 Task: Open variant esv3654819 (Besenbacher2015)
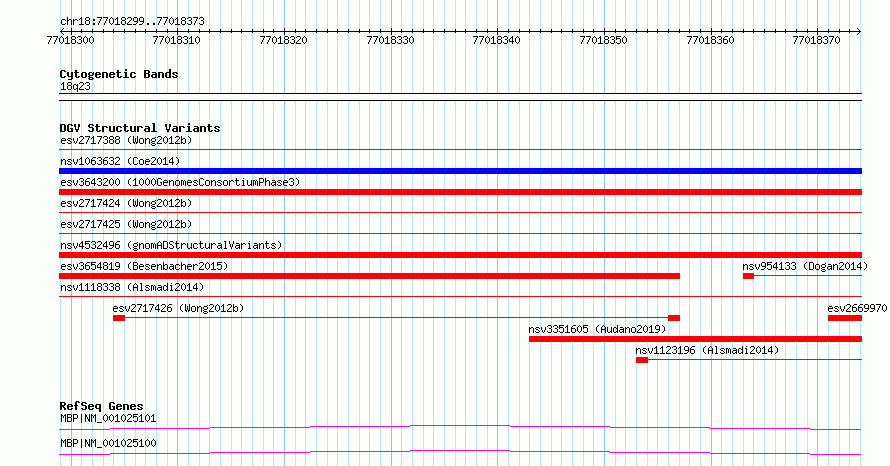tap(144, 266)
